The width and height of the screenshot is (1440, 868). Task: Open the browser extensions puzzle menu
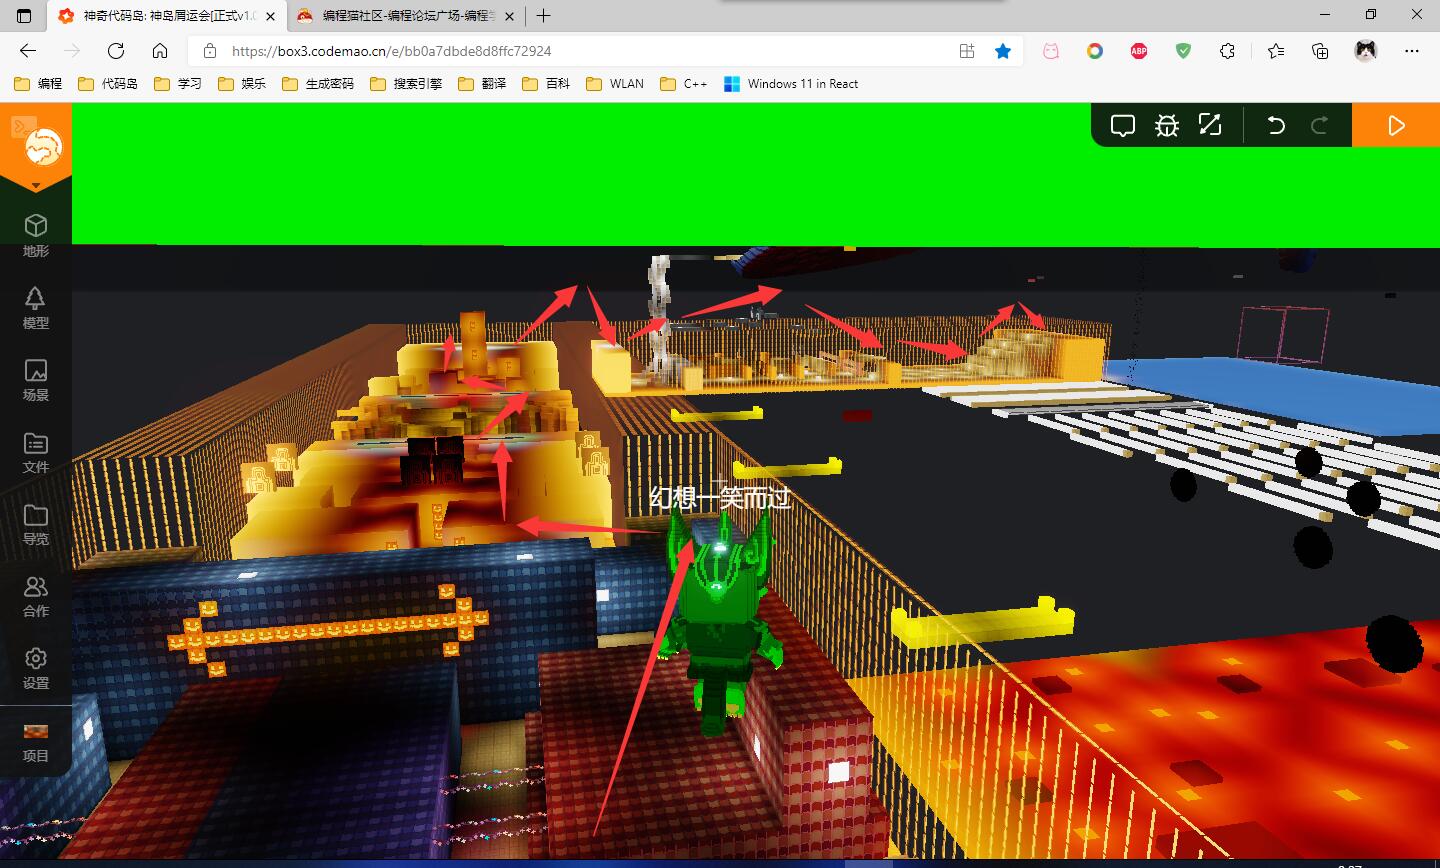[1227, 51]
